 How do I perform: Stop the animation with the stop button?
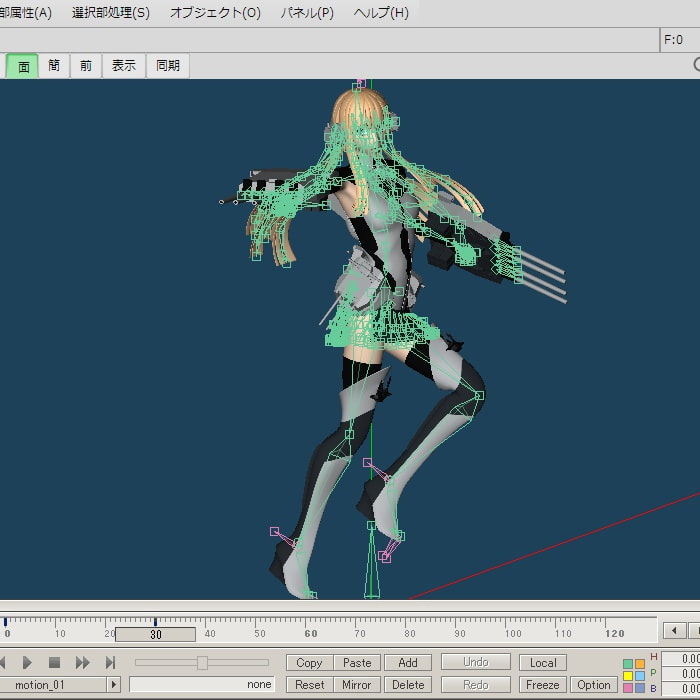coord(55,662)
